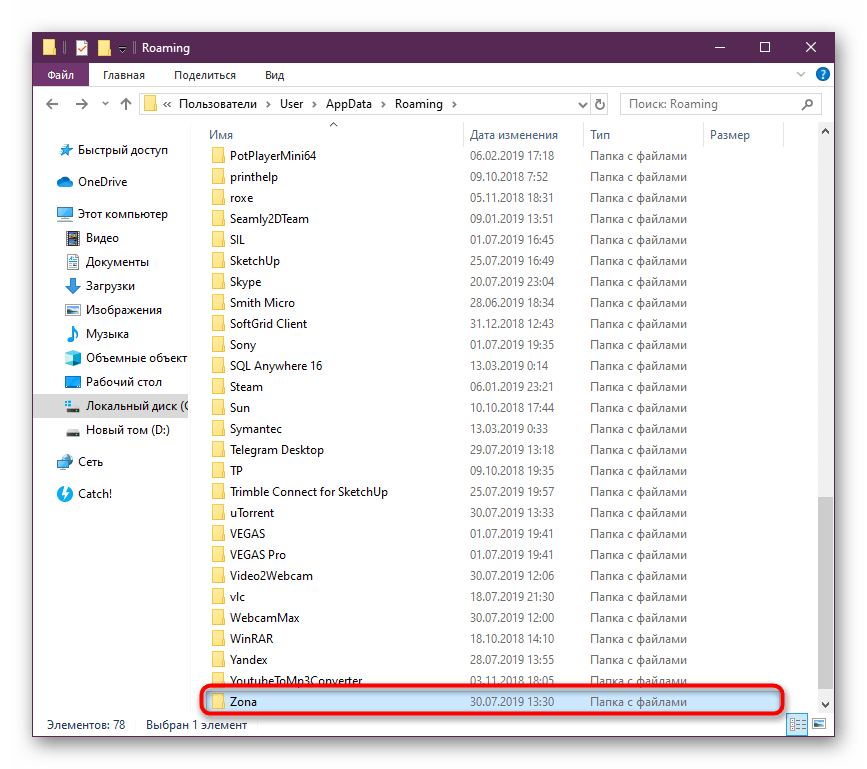Focus the Поиск: Roaming search field
This screenshot has width=867, height=769.
(x=720, y=104)
